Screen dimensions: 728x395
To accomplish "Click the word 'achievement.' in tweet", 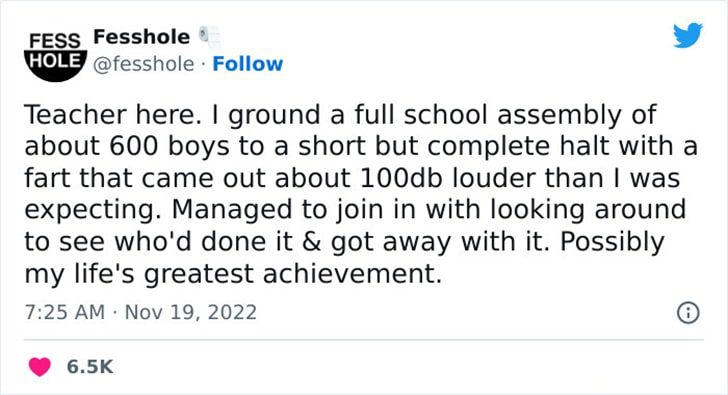I will click(x=352, y=273).
